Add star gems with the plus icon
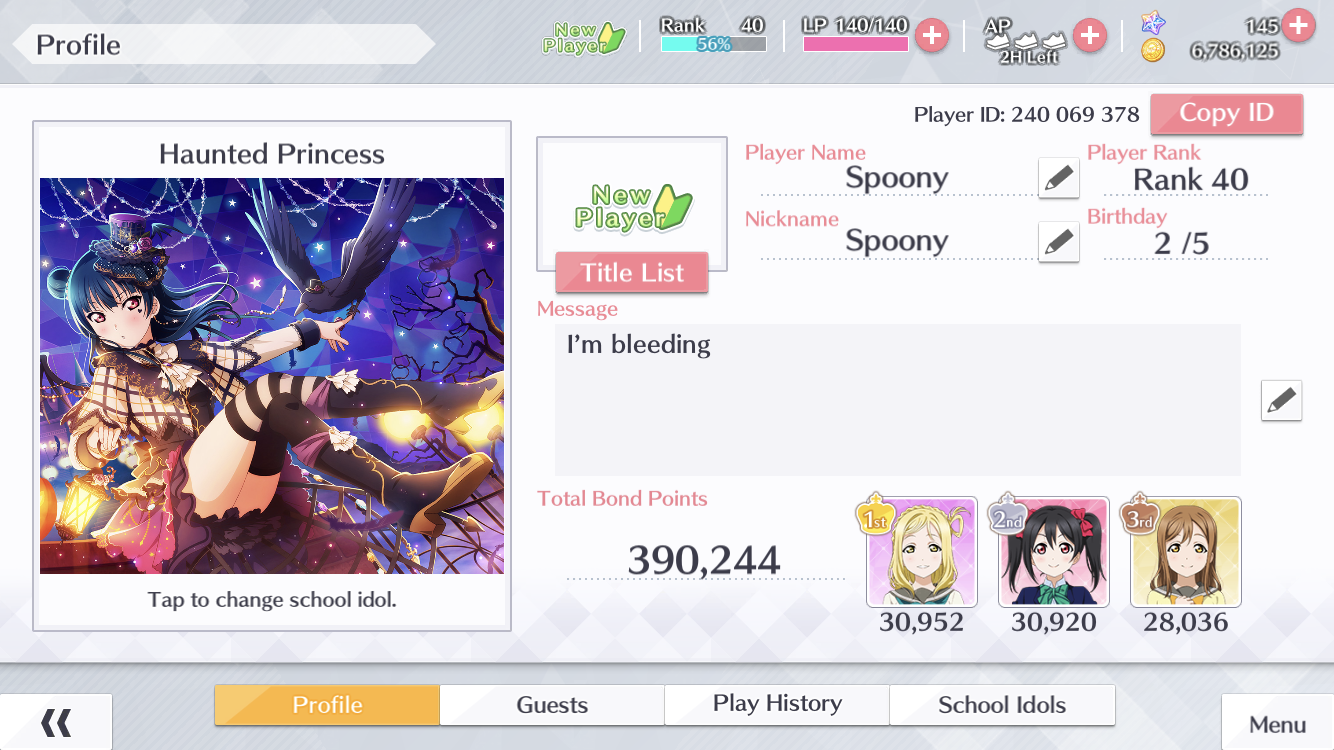This screenshot has height=750, width=1334. [x=1298, y=25]
